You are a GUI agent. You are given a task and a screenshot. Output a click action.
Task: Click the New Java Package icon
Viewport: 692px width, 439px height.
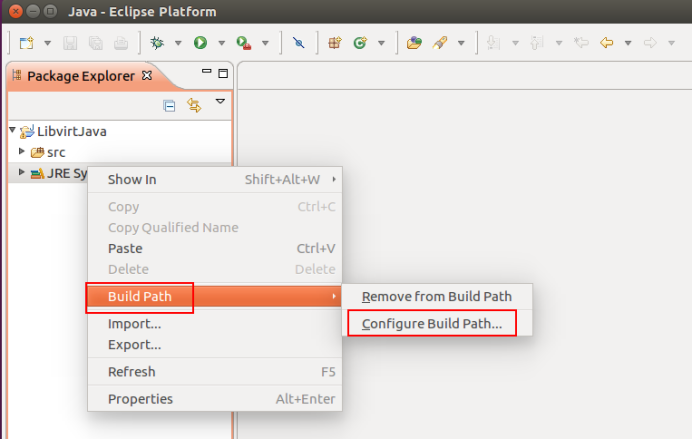335,43
